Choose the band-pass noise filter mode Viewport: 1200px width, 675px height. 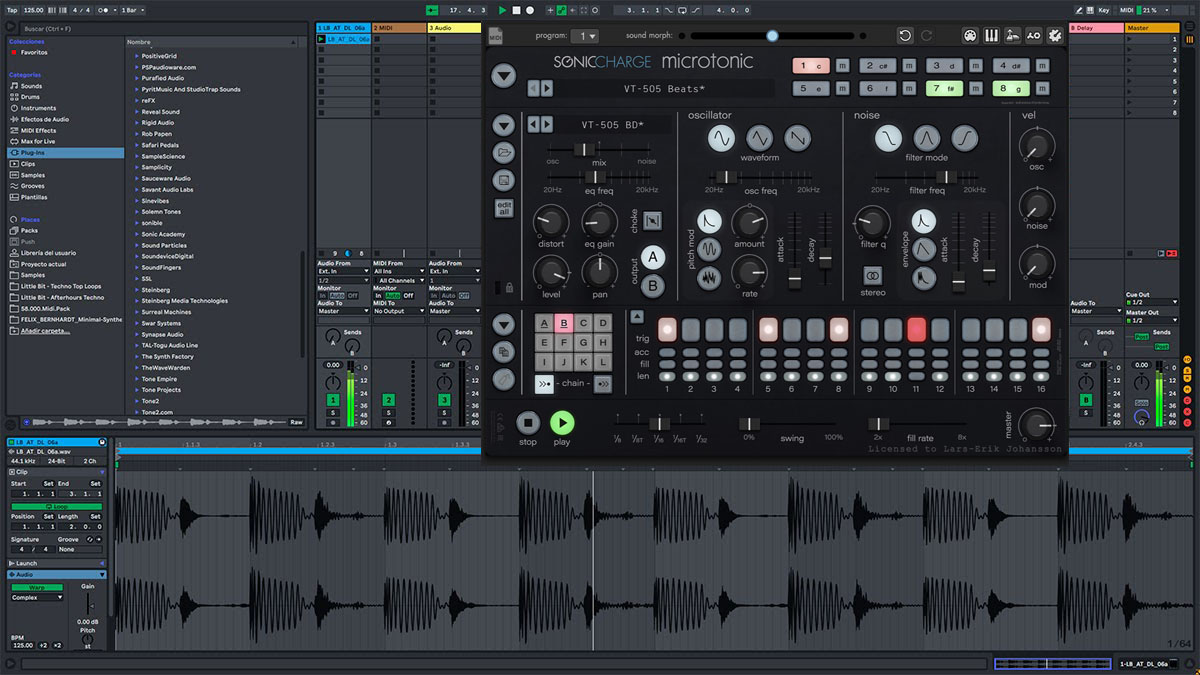click(x=927, y=138)
